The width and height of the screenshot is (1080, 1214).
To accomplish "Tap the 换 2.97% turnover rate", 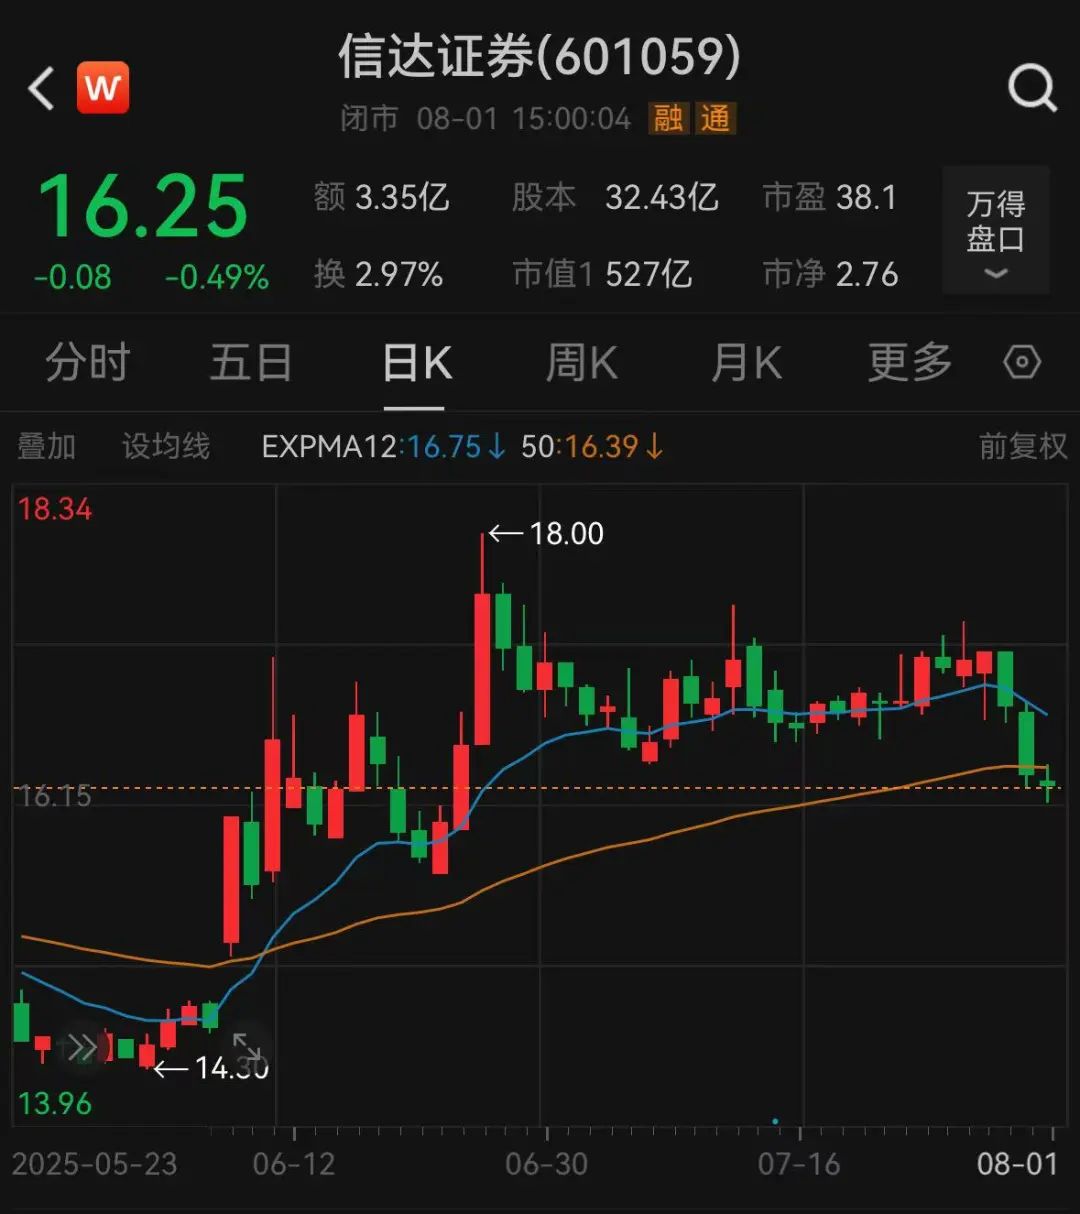I will click(x=379, y=274).
